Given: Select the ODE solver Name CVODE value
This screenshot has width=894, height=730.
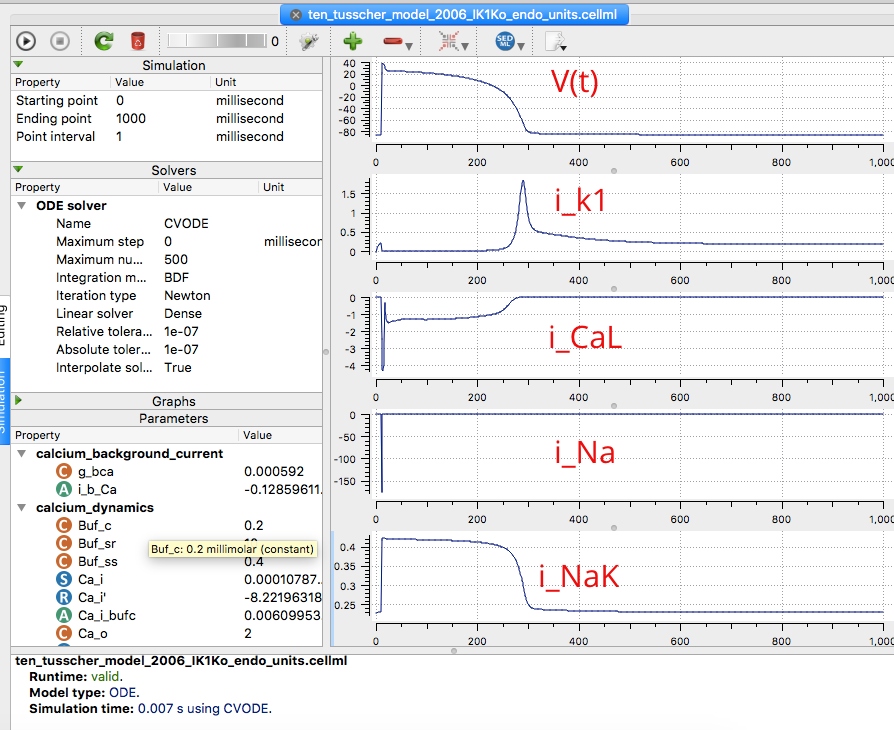Looking at the screenshot, I should 186,224.
